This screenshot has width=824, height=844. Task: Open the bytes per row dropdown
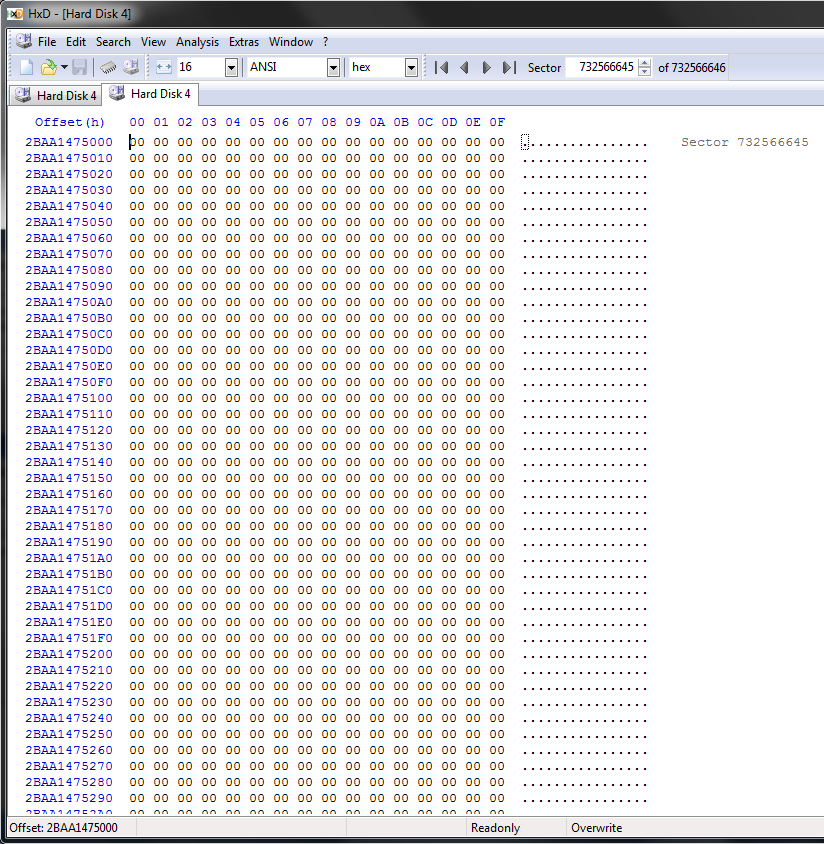(231, 68)
